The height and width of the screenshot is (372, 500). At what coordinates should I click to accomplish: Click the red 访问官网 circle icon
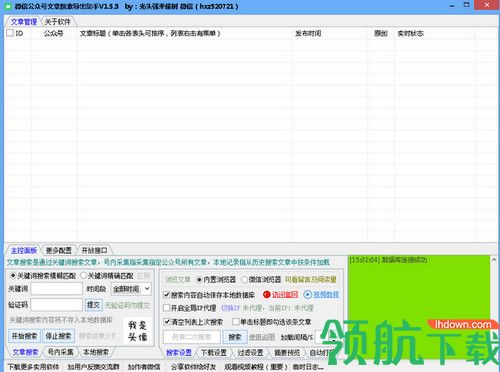click(x=267, y=295)
